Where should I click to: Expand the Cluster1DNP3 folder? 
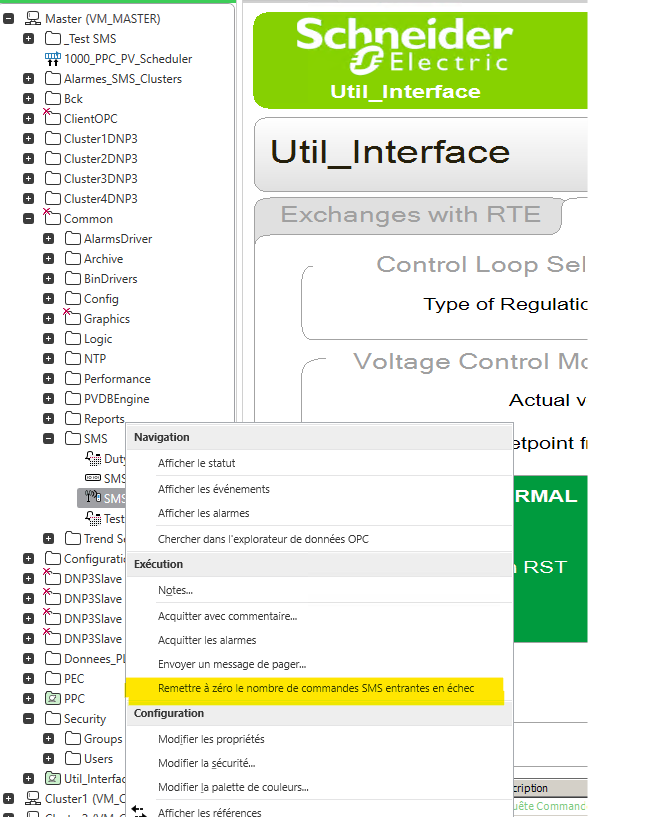29,138
